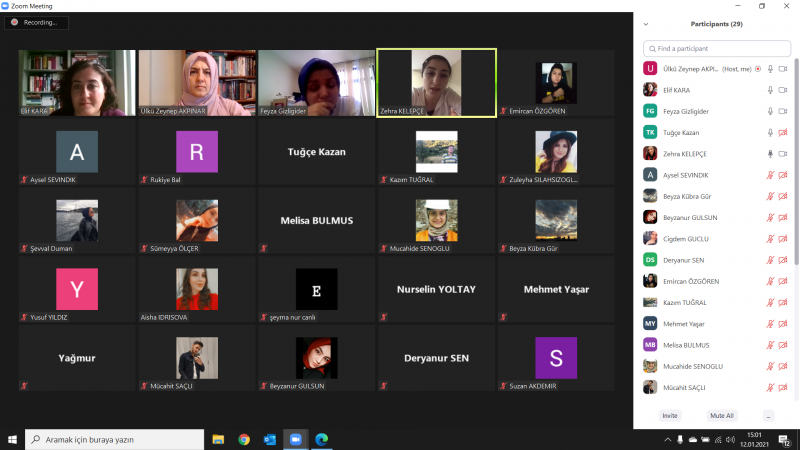Toggle Deryanur SEN's camera-off icon
800x450 pixels.
coord(783,259)
